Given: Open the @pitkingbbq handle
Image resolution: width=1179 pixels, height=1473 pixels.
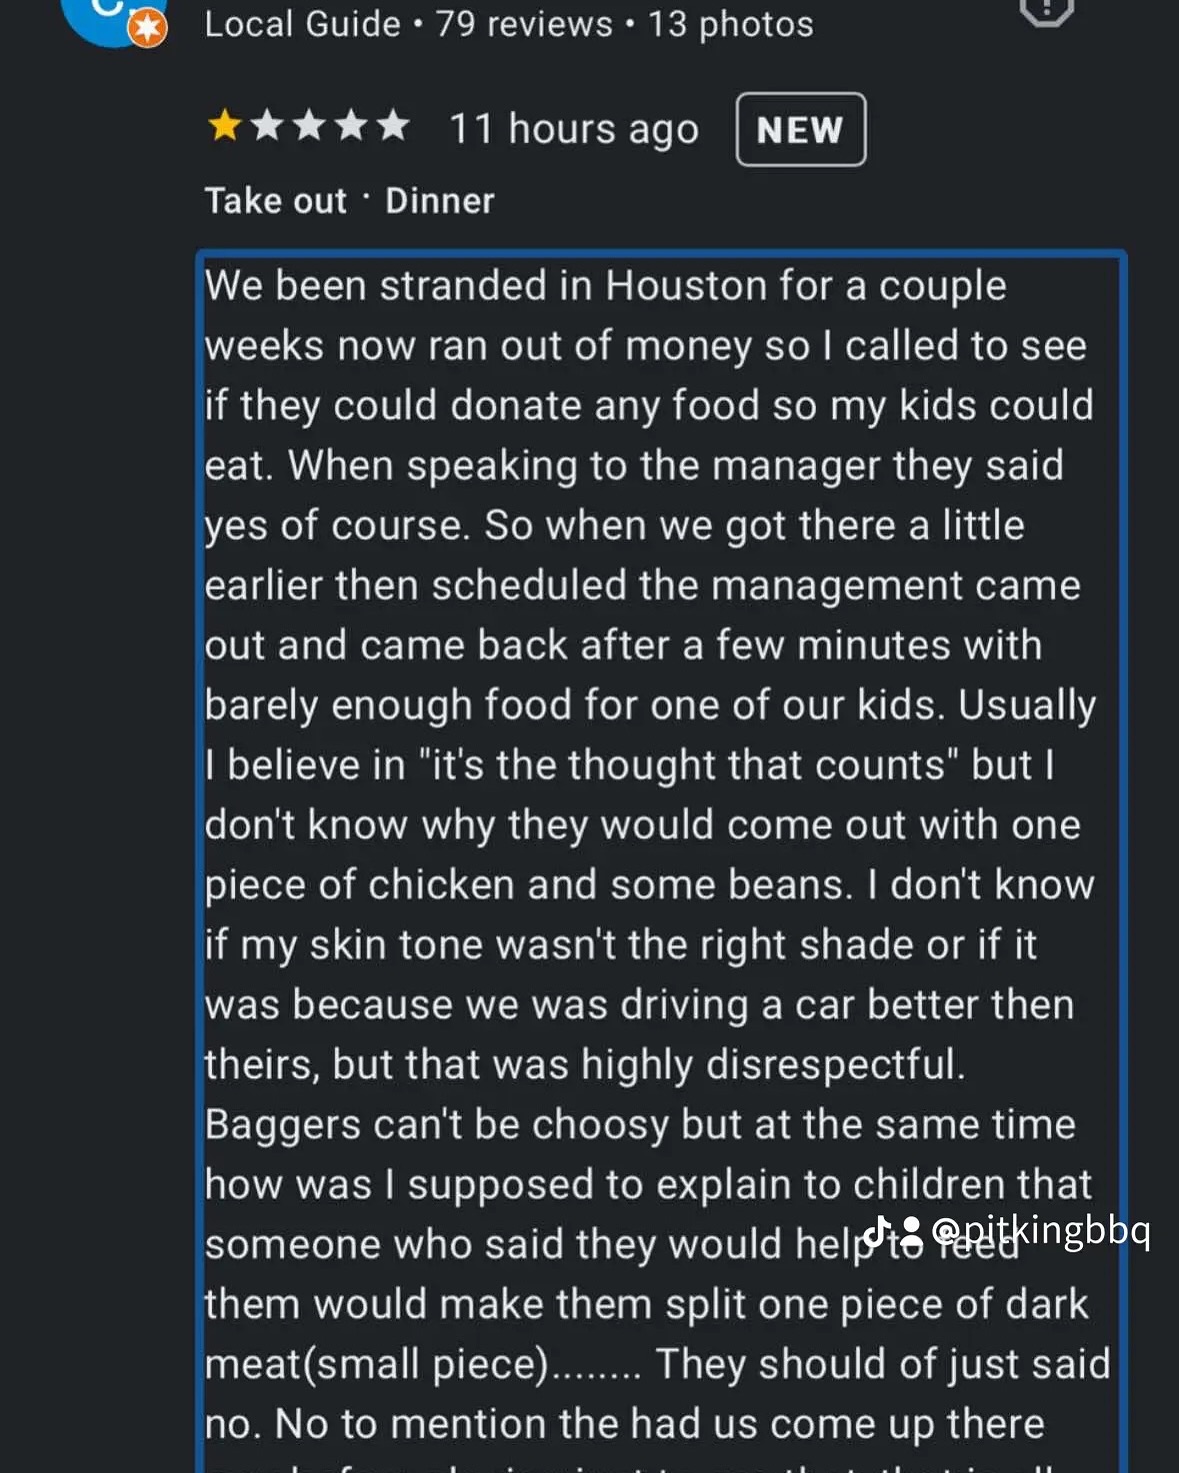Looking at the screenshot, I should coord(1041,1231).
